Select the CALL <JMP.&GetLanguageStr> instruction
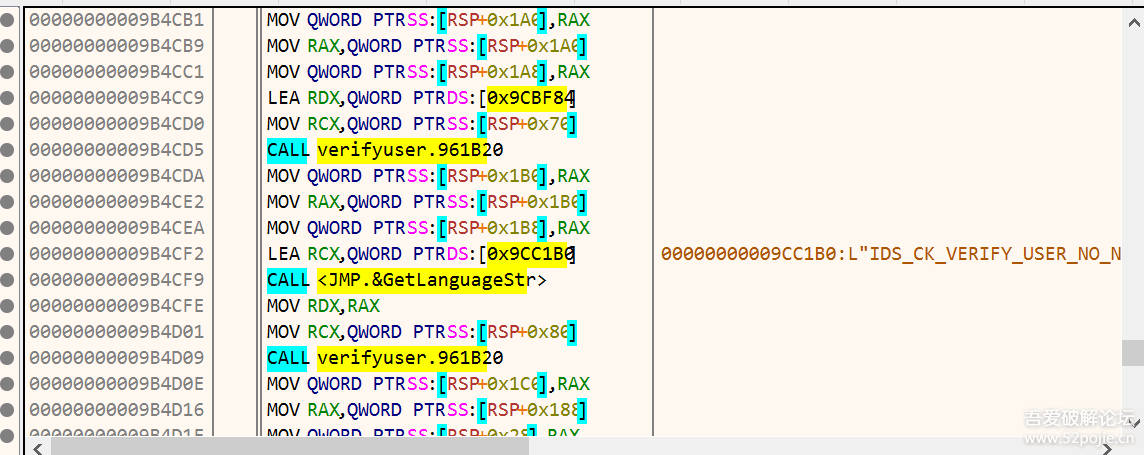 406,280
